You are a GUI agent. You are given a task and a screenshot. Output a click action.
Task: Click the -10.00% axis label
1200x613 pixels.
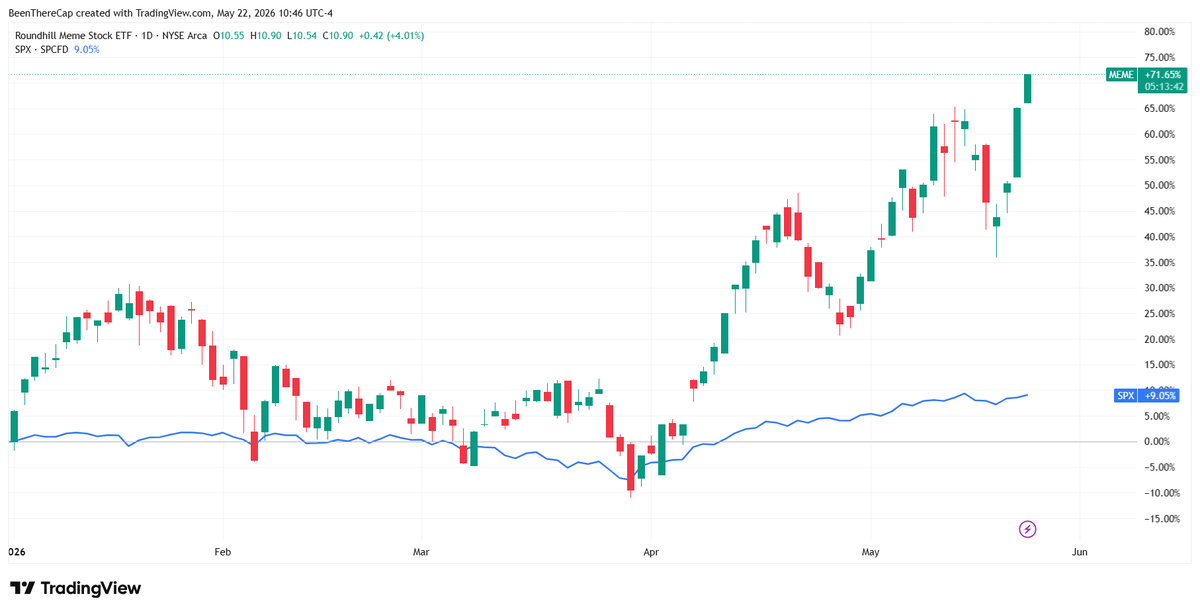click(1161, 492)
